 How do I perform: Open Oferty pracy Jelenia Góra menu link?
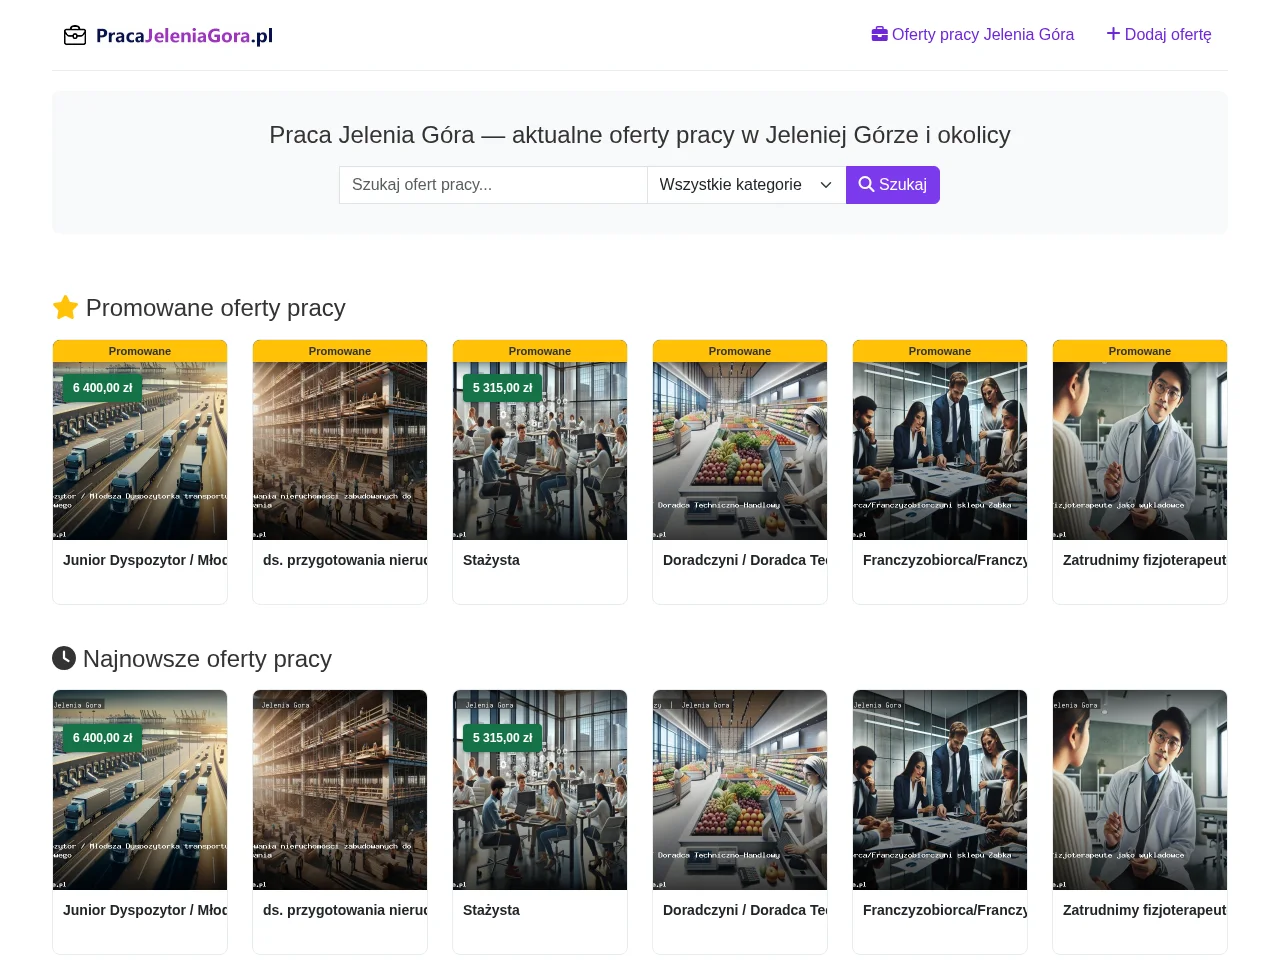click(x=973, y=34)
